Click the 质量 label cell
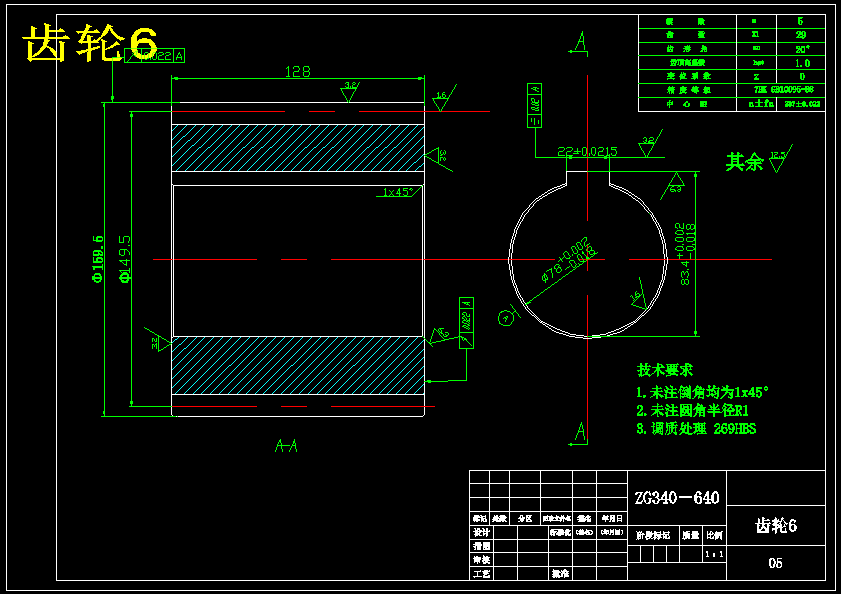Viewport: 841px width, 594px height. pyautogui.click(x=691, y=535)
